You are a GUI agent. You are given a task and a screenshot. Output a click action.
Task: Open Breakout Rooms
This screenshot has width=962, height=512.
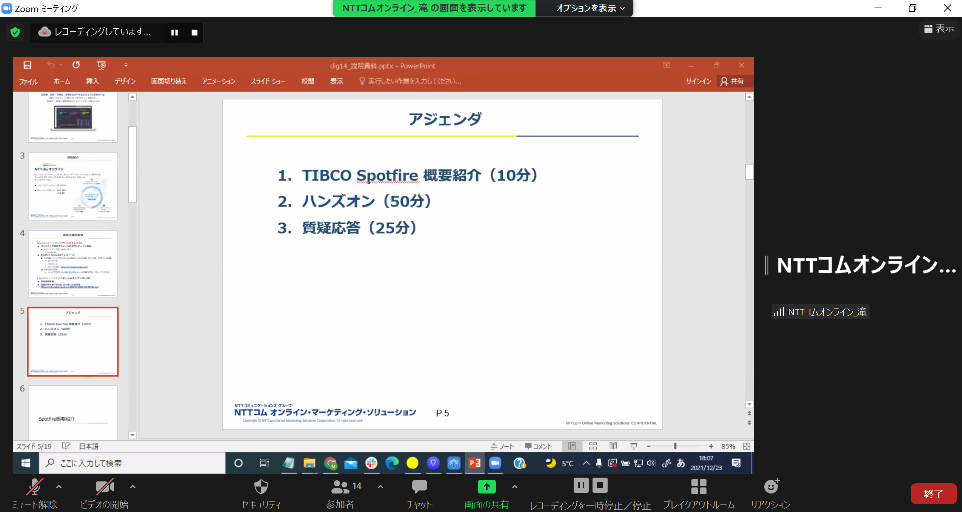coord(698,494)
